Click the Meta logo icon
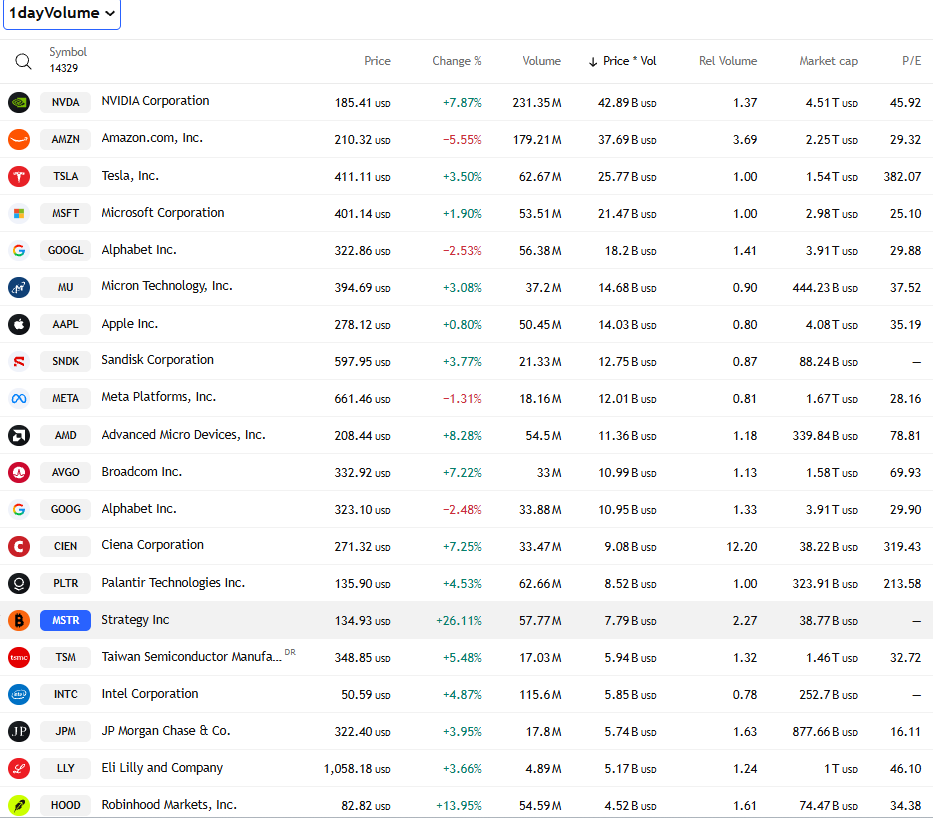The width and height of the screenshot is (933, 818). pos(19,398)
